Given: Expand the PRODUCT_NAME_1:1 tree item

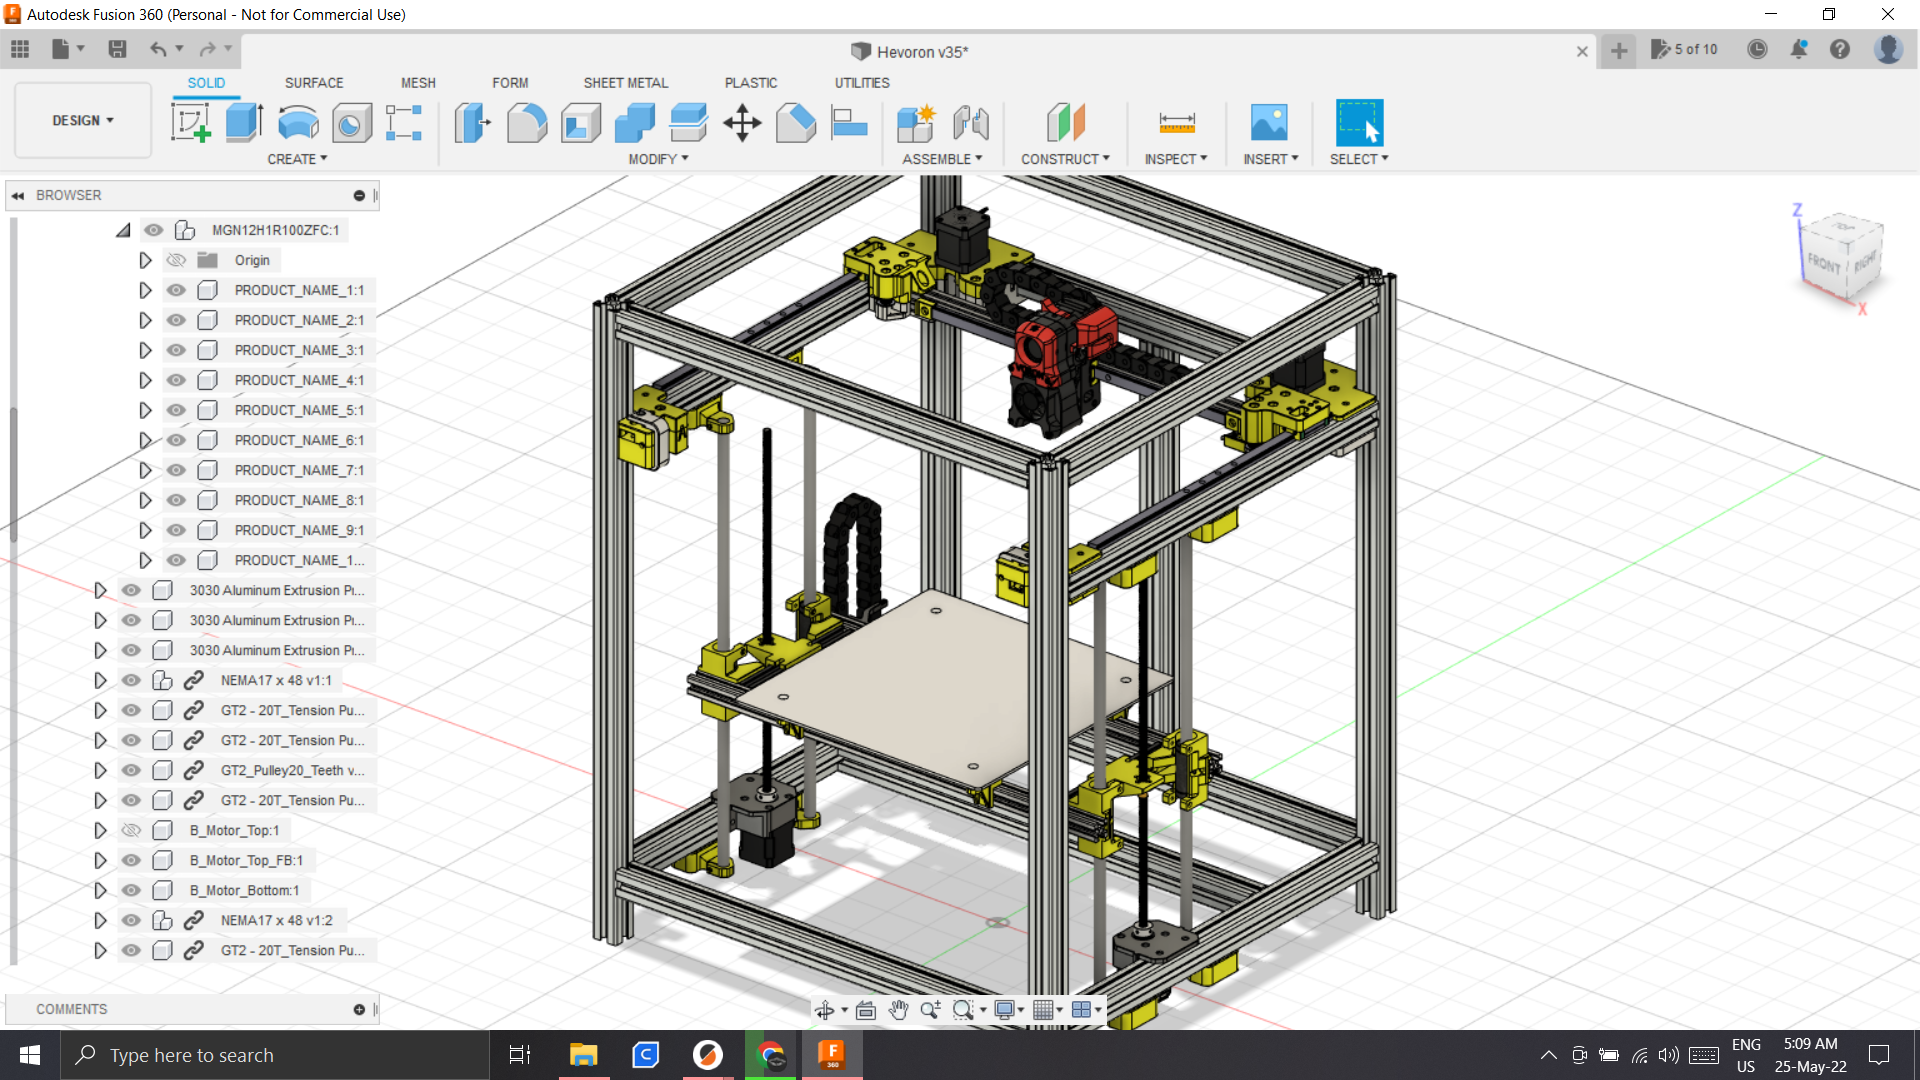Looking at the screenshot, I should 145,290.
